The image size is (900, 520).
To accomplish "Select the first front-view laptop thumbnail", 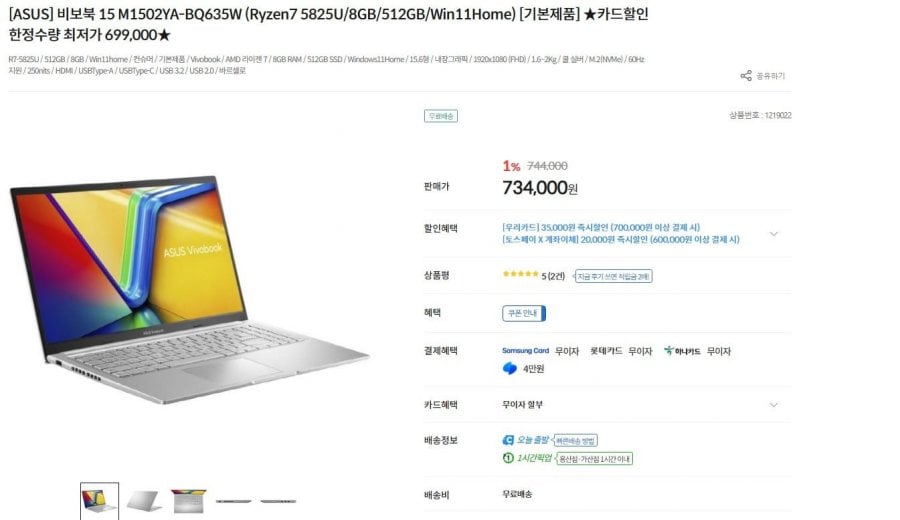I will pos(99,501).
